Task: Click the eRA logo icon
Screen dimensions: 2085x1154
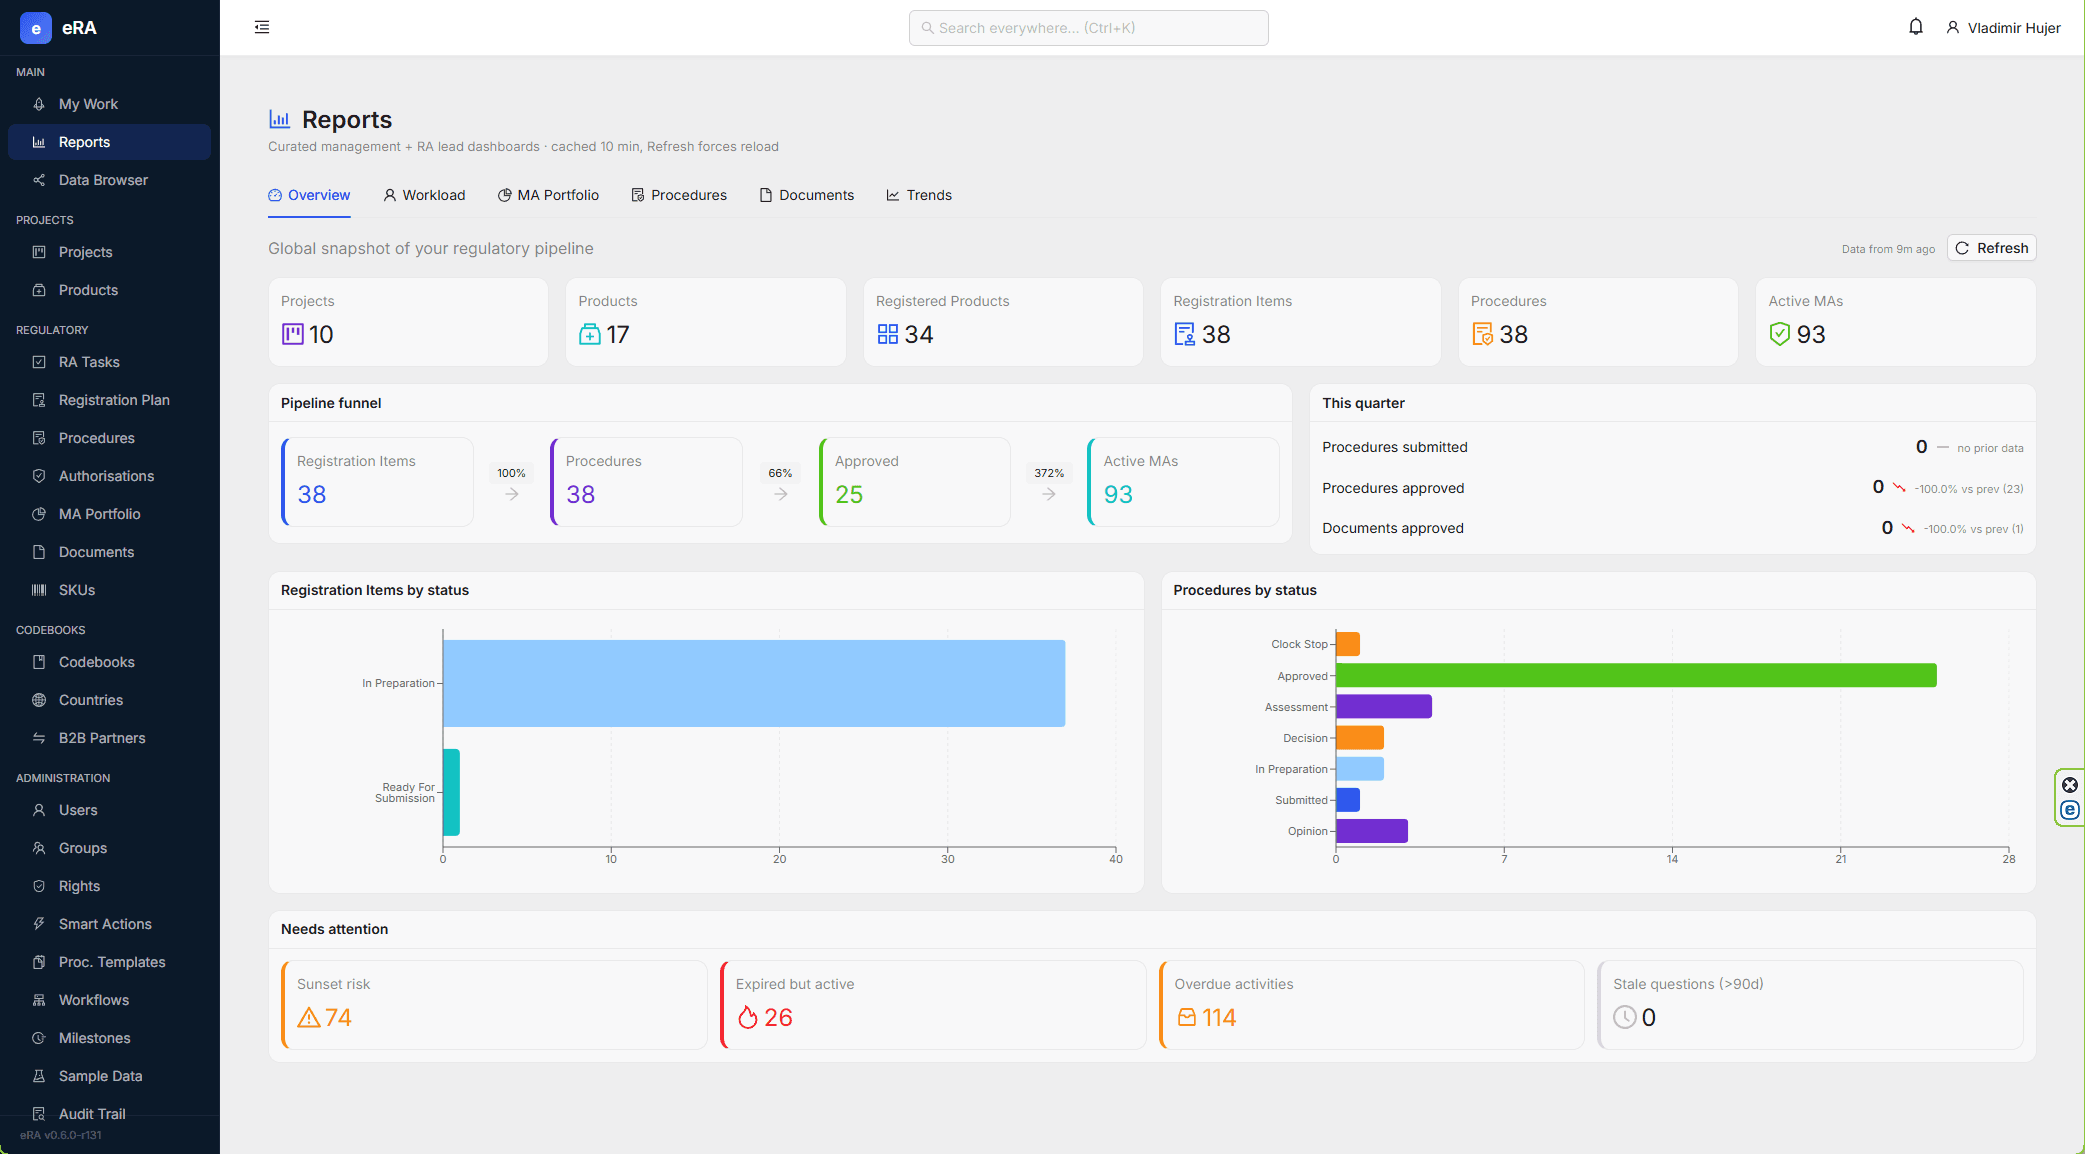Action: pyautogui.click(x=36, y=28)
